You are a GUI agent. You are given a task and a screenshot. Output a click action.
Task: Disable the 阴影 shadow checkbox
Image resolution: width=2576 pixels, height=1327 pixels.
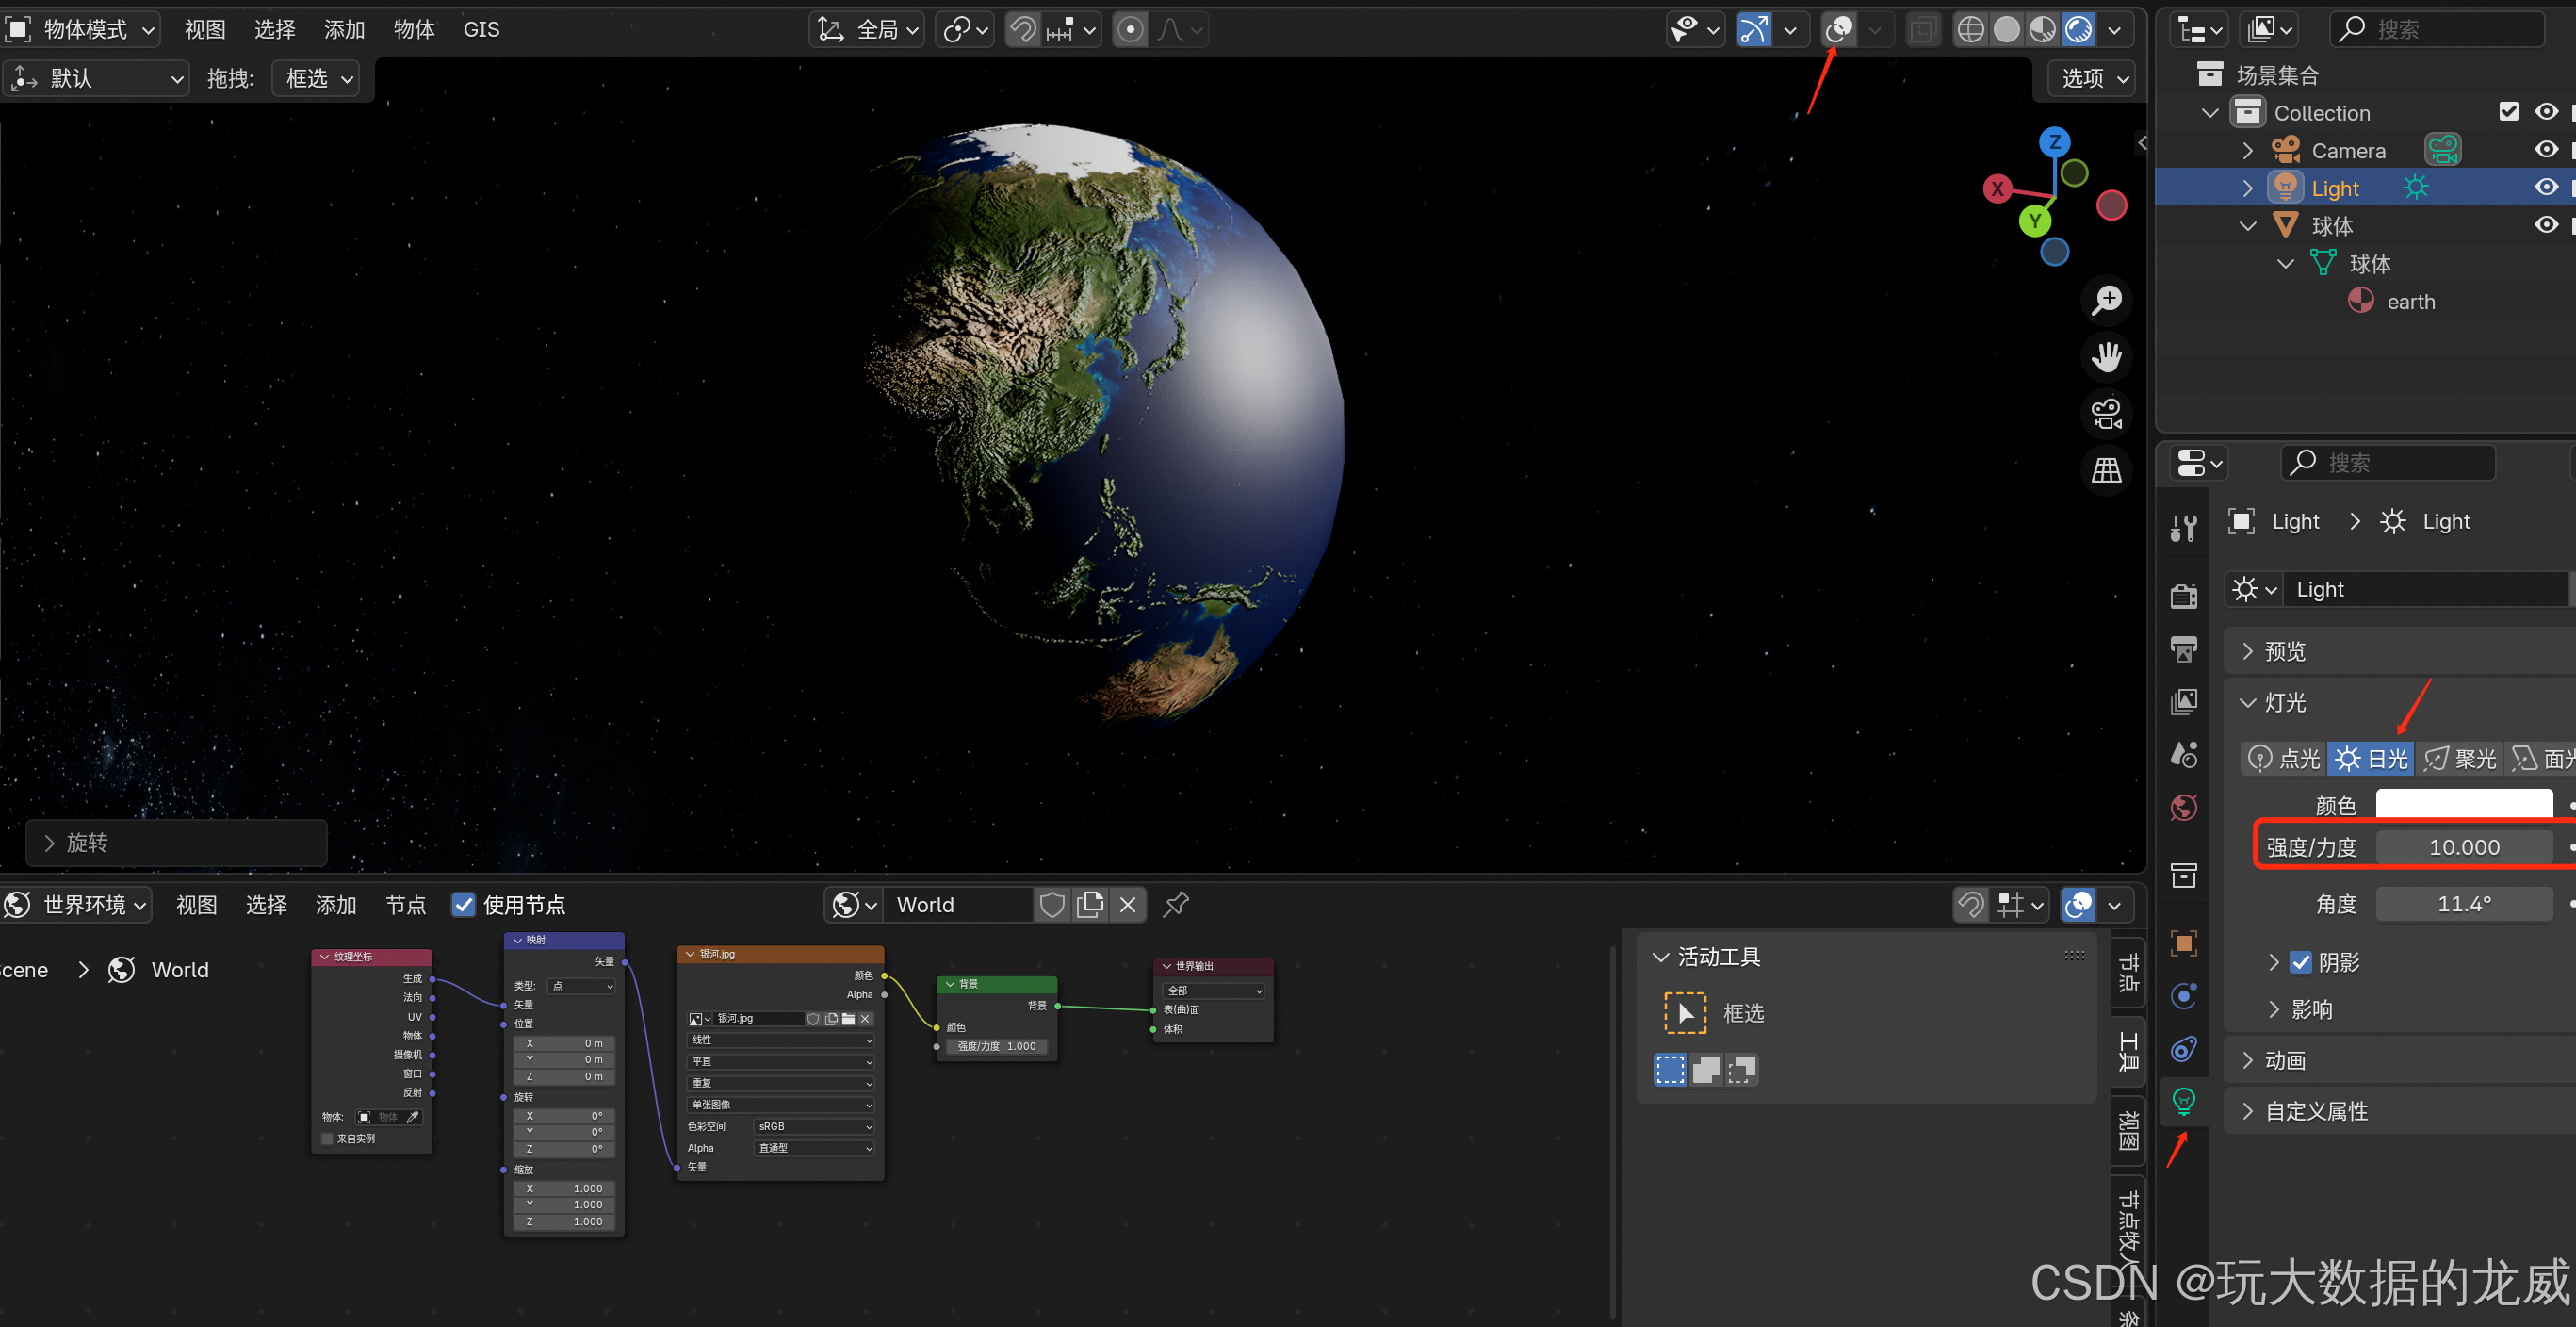click(x=2301, y=962)
